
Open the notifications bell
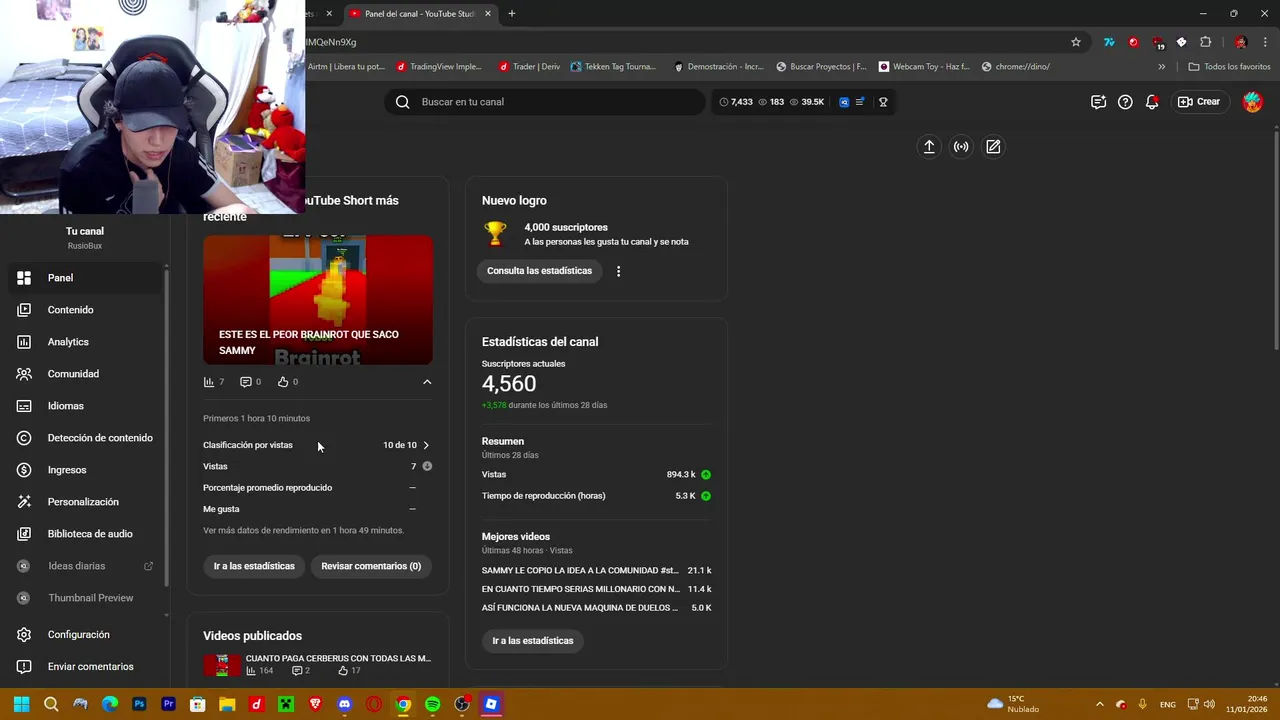coord(1152,102)
